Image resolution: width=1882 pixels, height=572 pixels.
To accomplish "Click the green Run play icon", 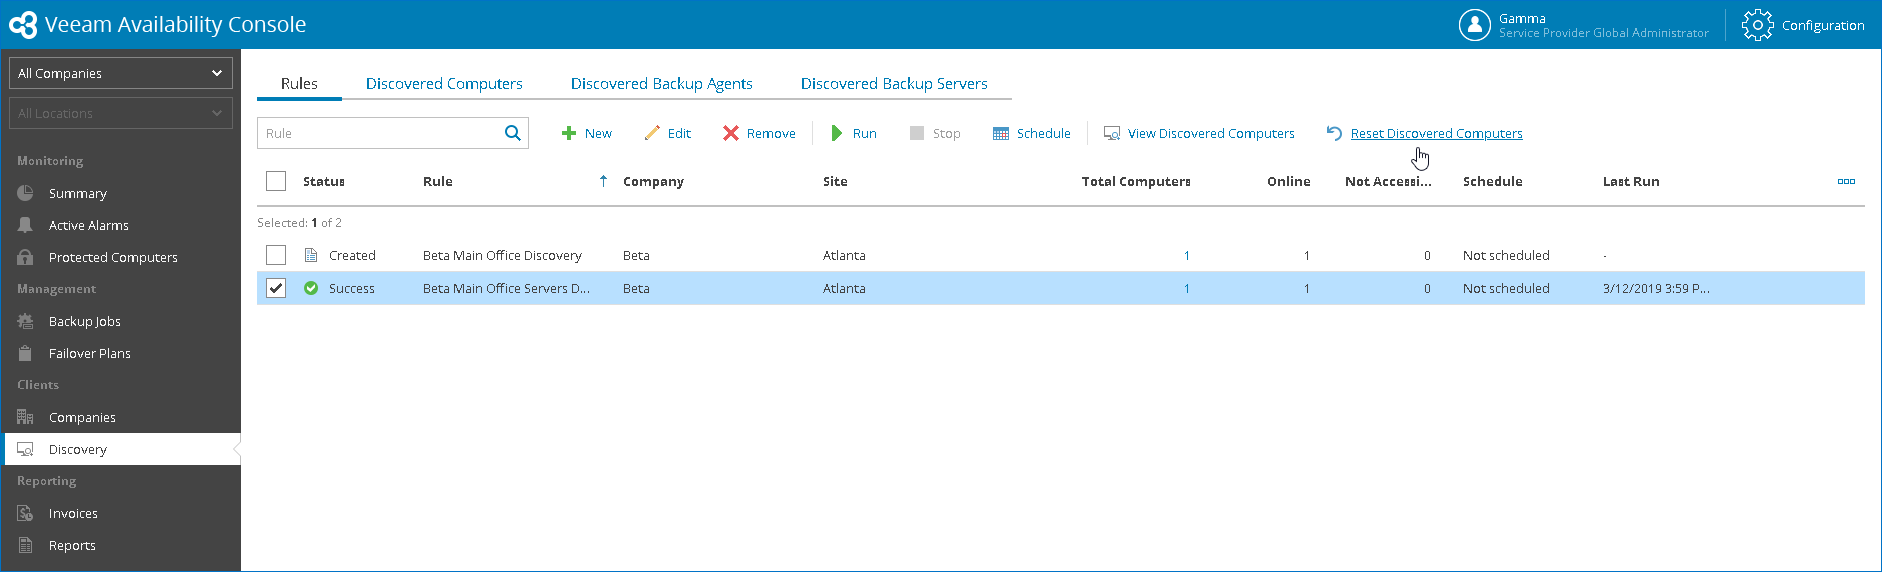I will pyautogui.click(x=837, y=133).
